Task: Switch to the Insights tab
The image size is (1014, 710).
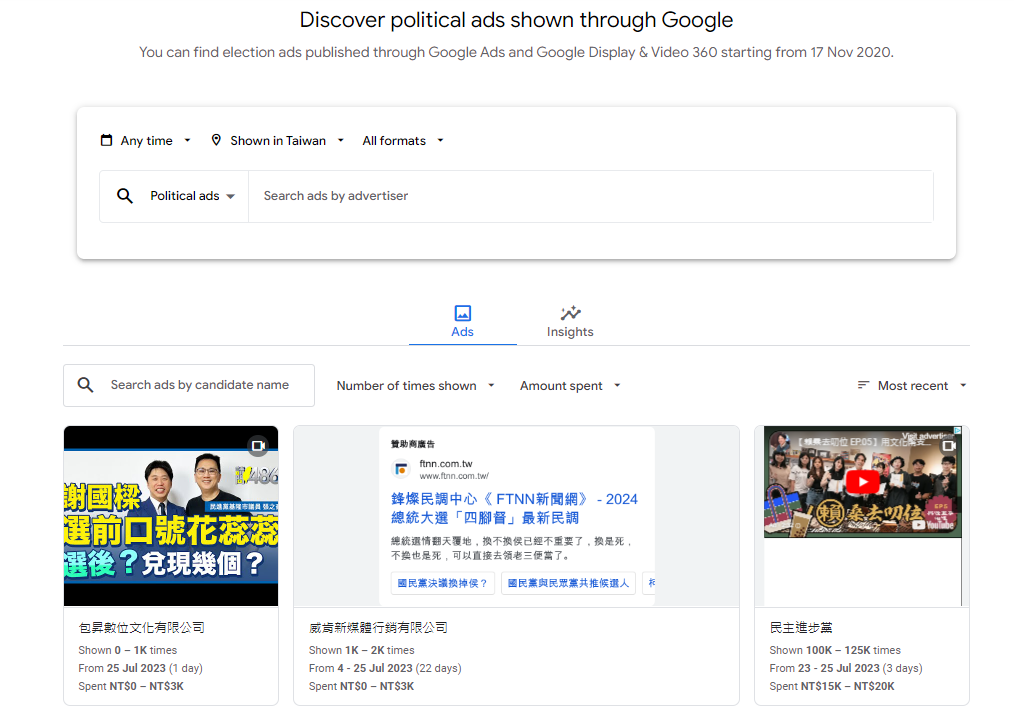Action: tap(570, 321)
